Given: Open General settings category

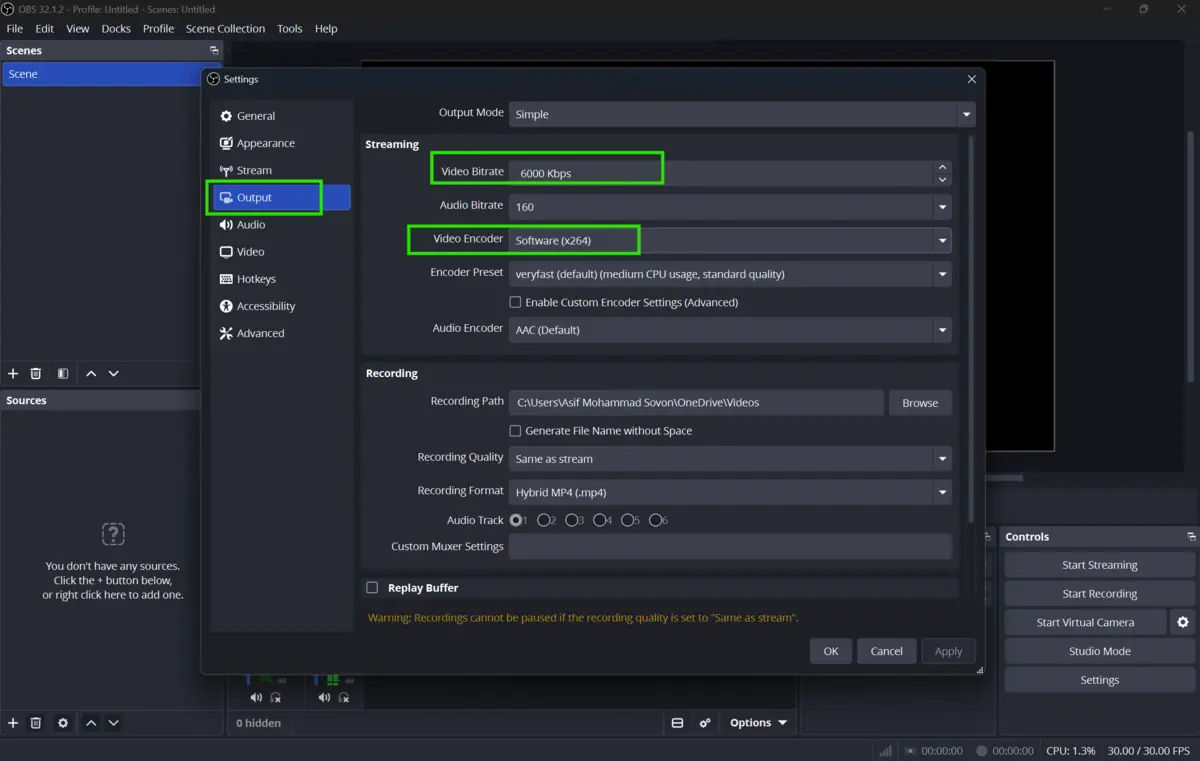Looking at the screenshot, I should [281, 116].
